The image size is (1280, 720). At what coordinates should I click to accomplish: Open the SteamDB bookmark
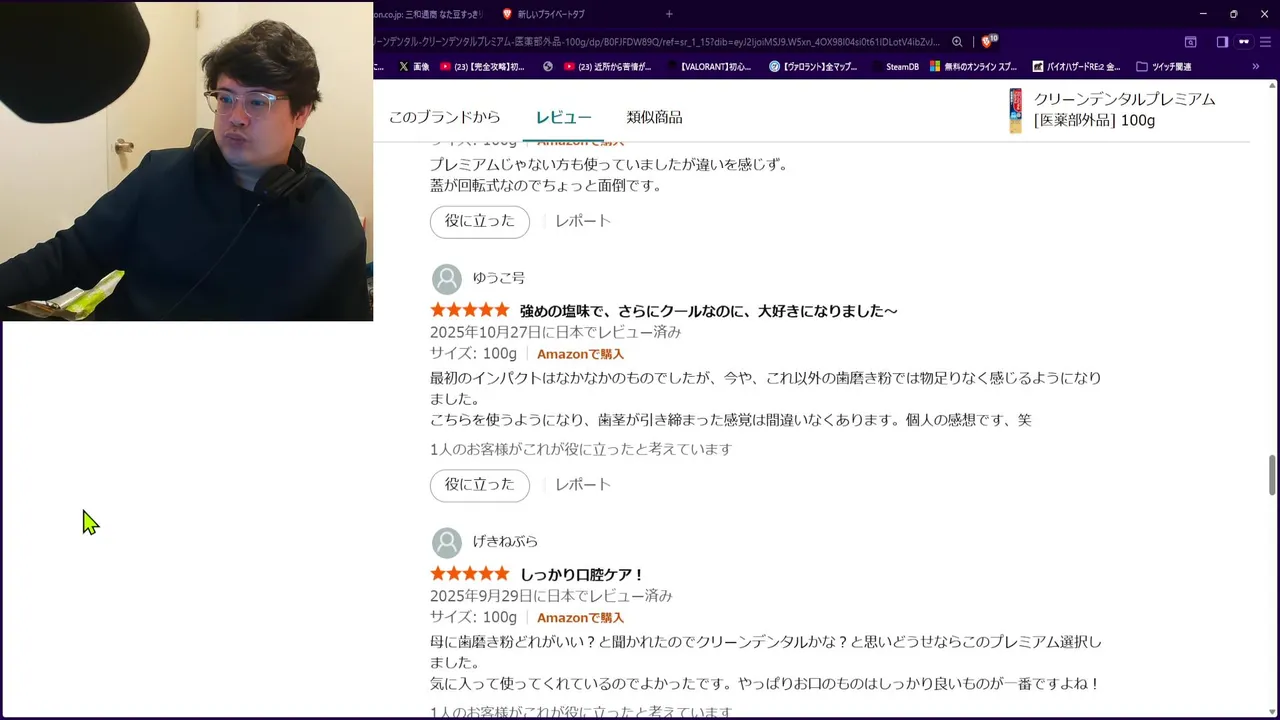click(x=895, y=67)
